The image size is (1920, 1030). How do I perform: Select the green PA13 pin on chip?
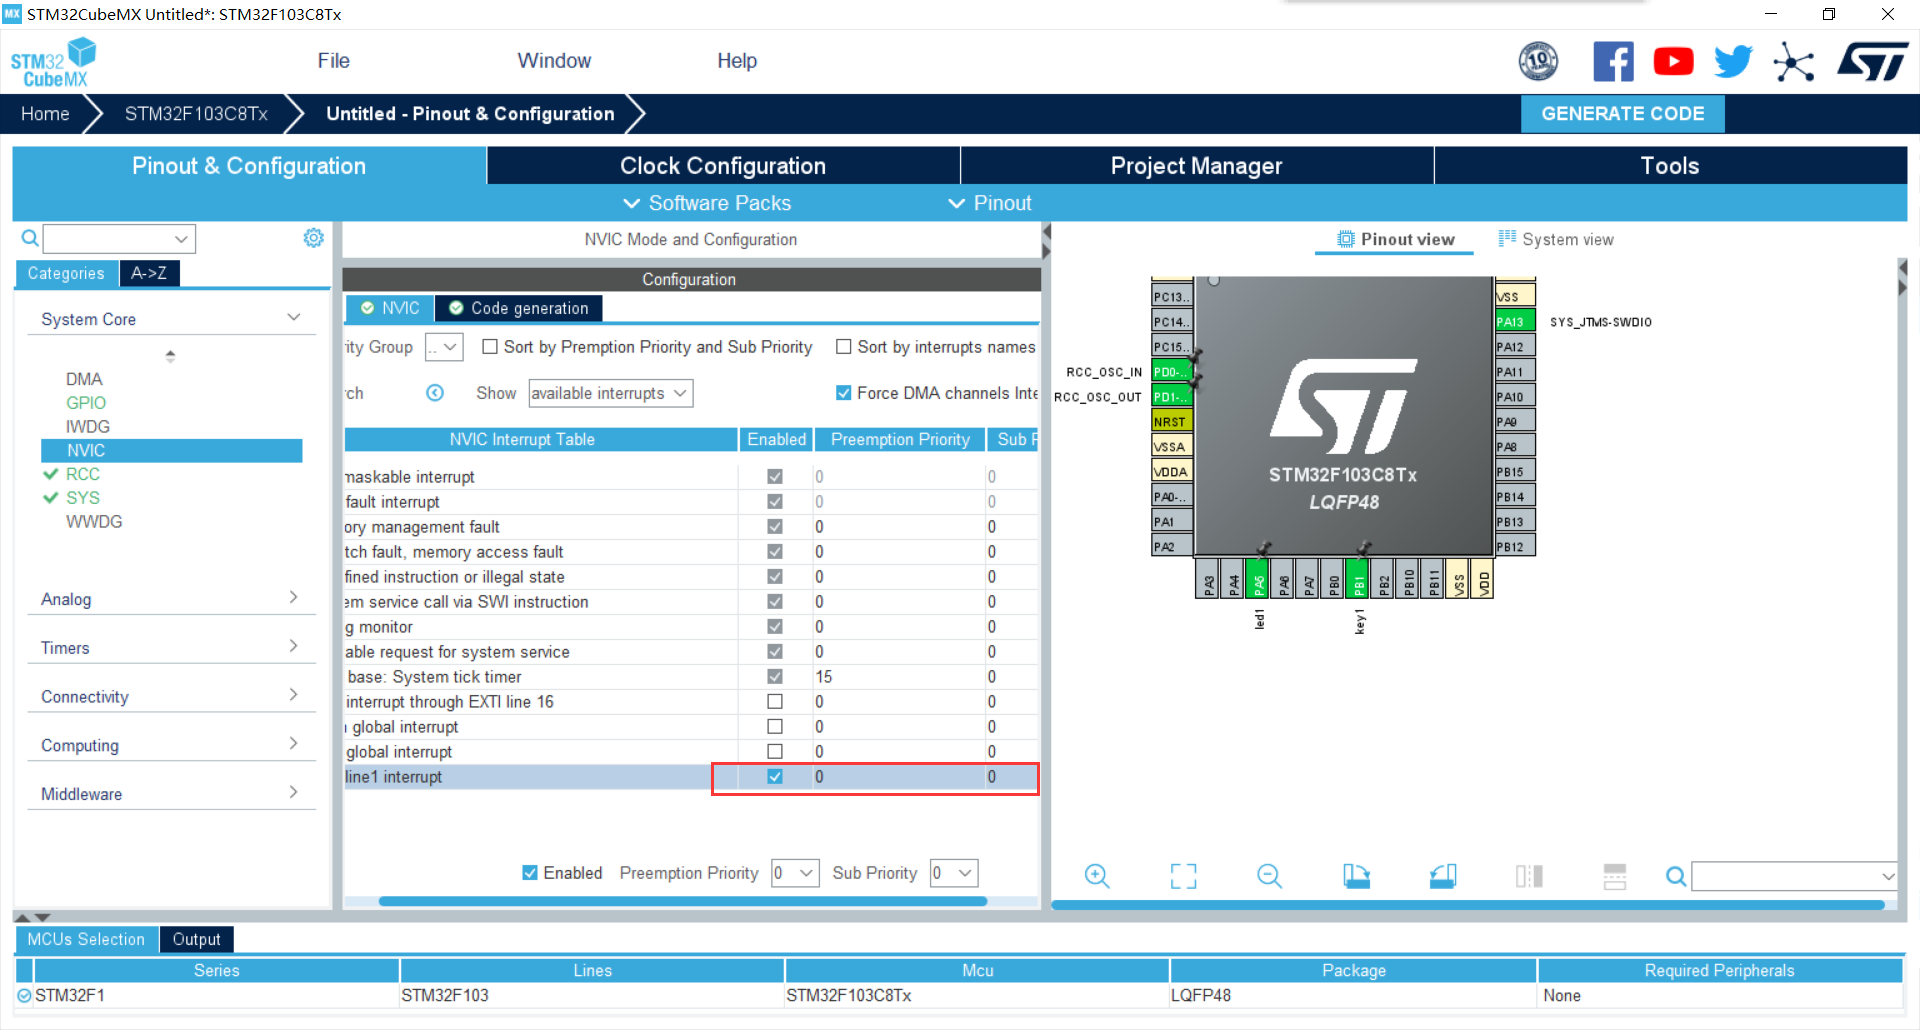[1515, 321]
